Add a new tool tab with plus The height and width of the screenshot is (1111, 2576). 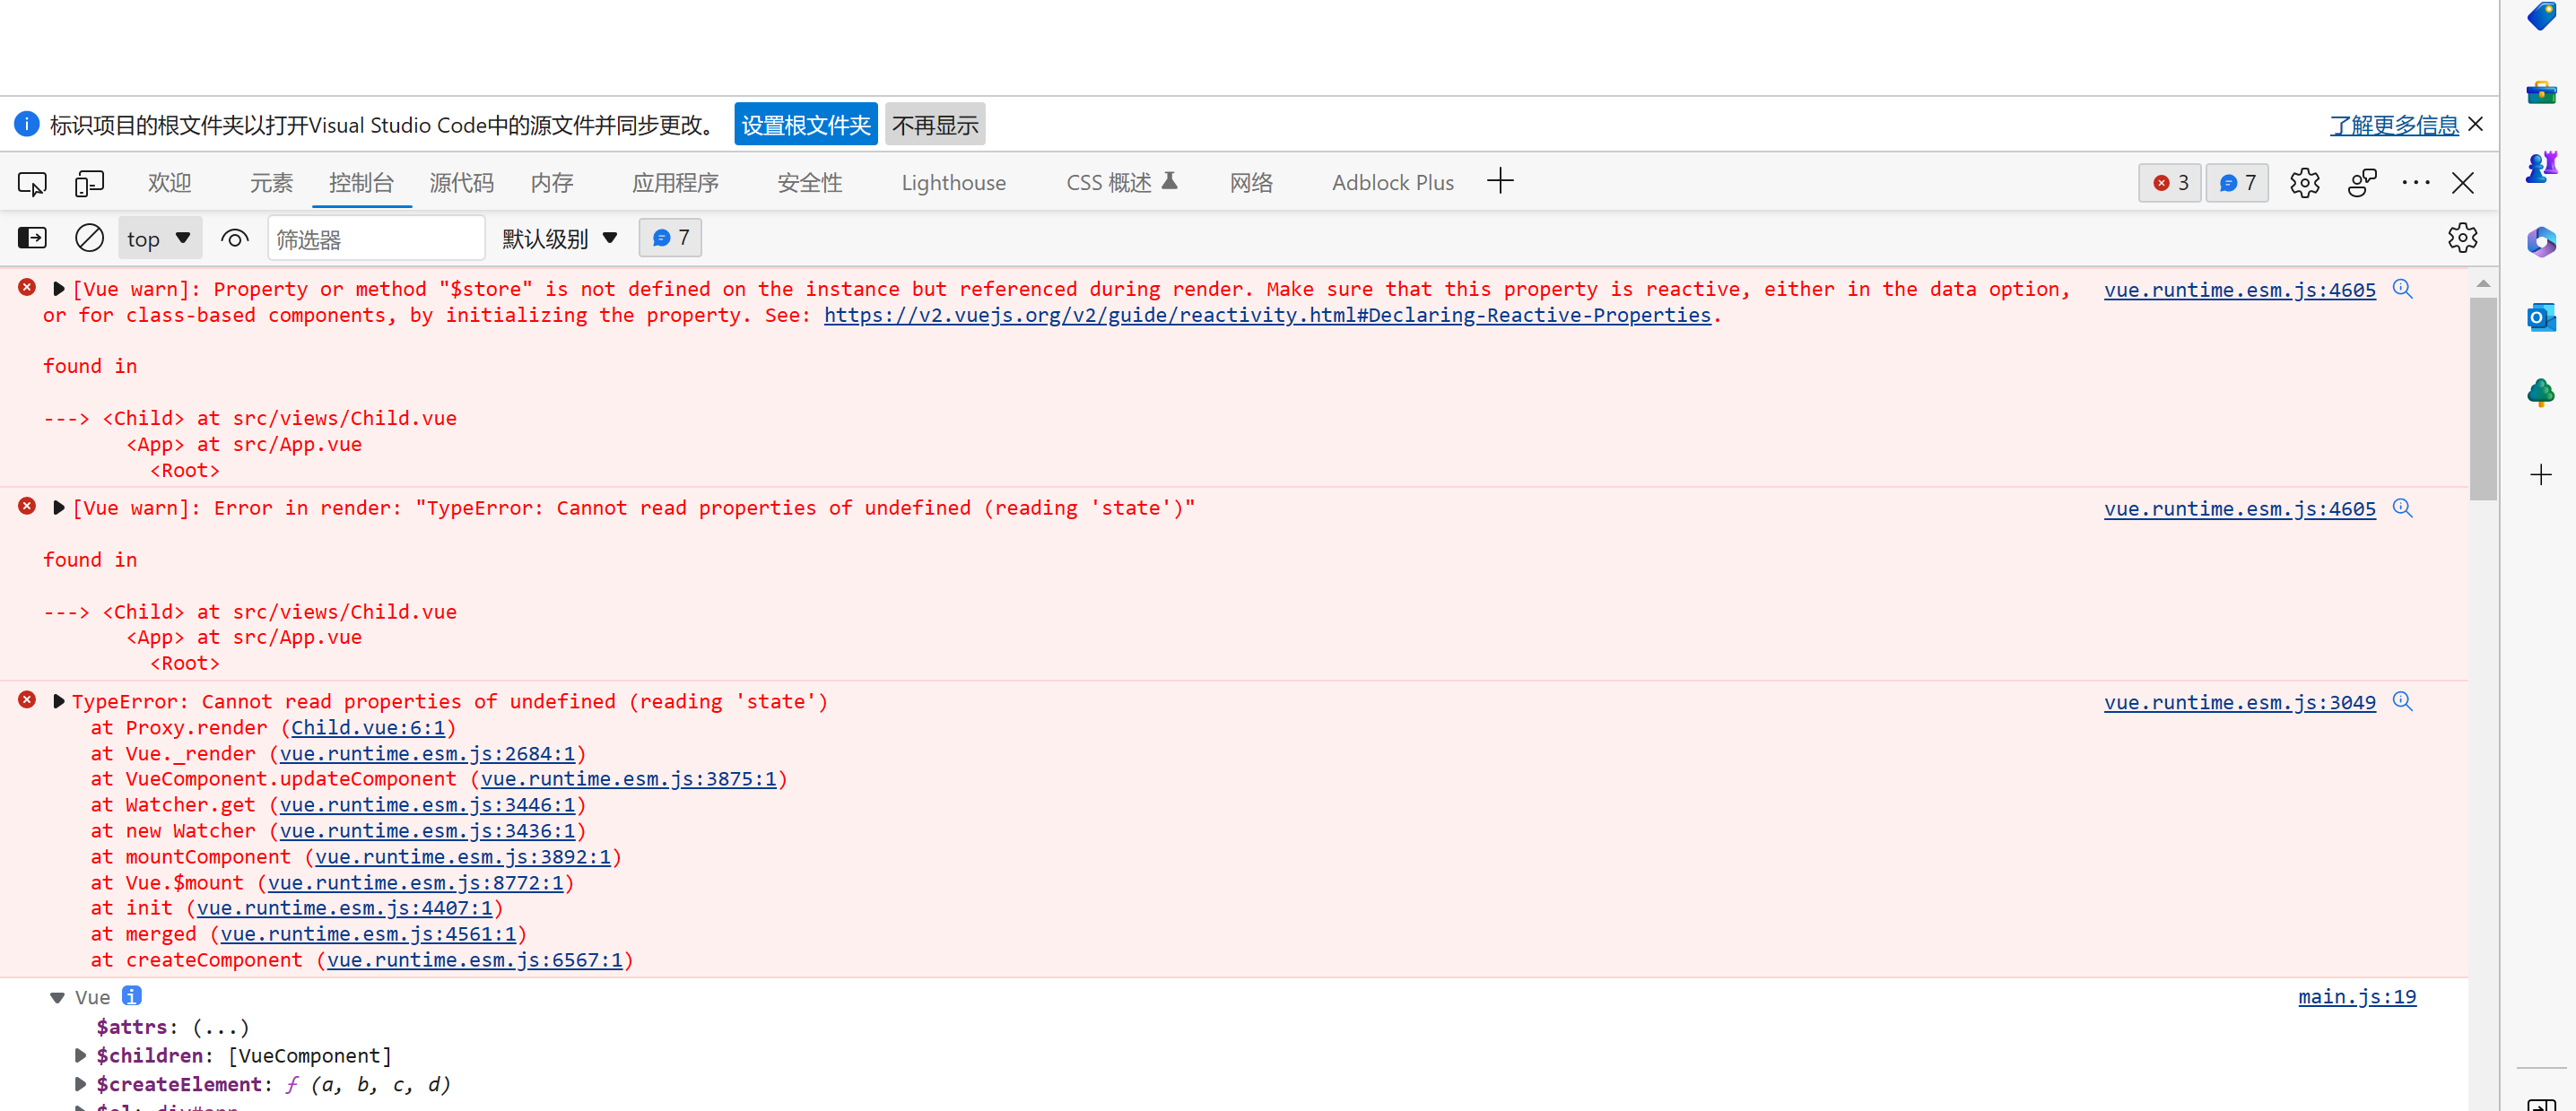point(1499,182)
